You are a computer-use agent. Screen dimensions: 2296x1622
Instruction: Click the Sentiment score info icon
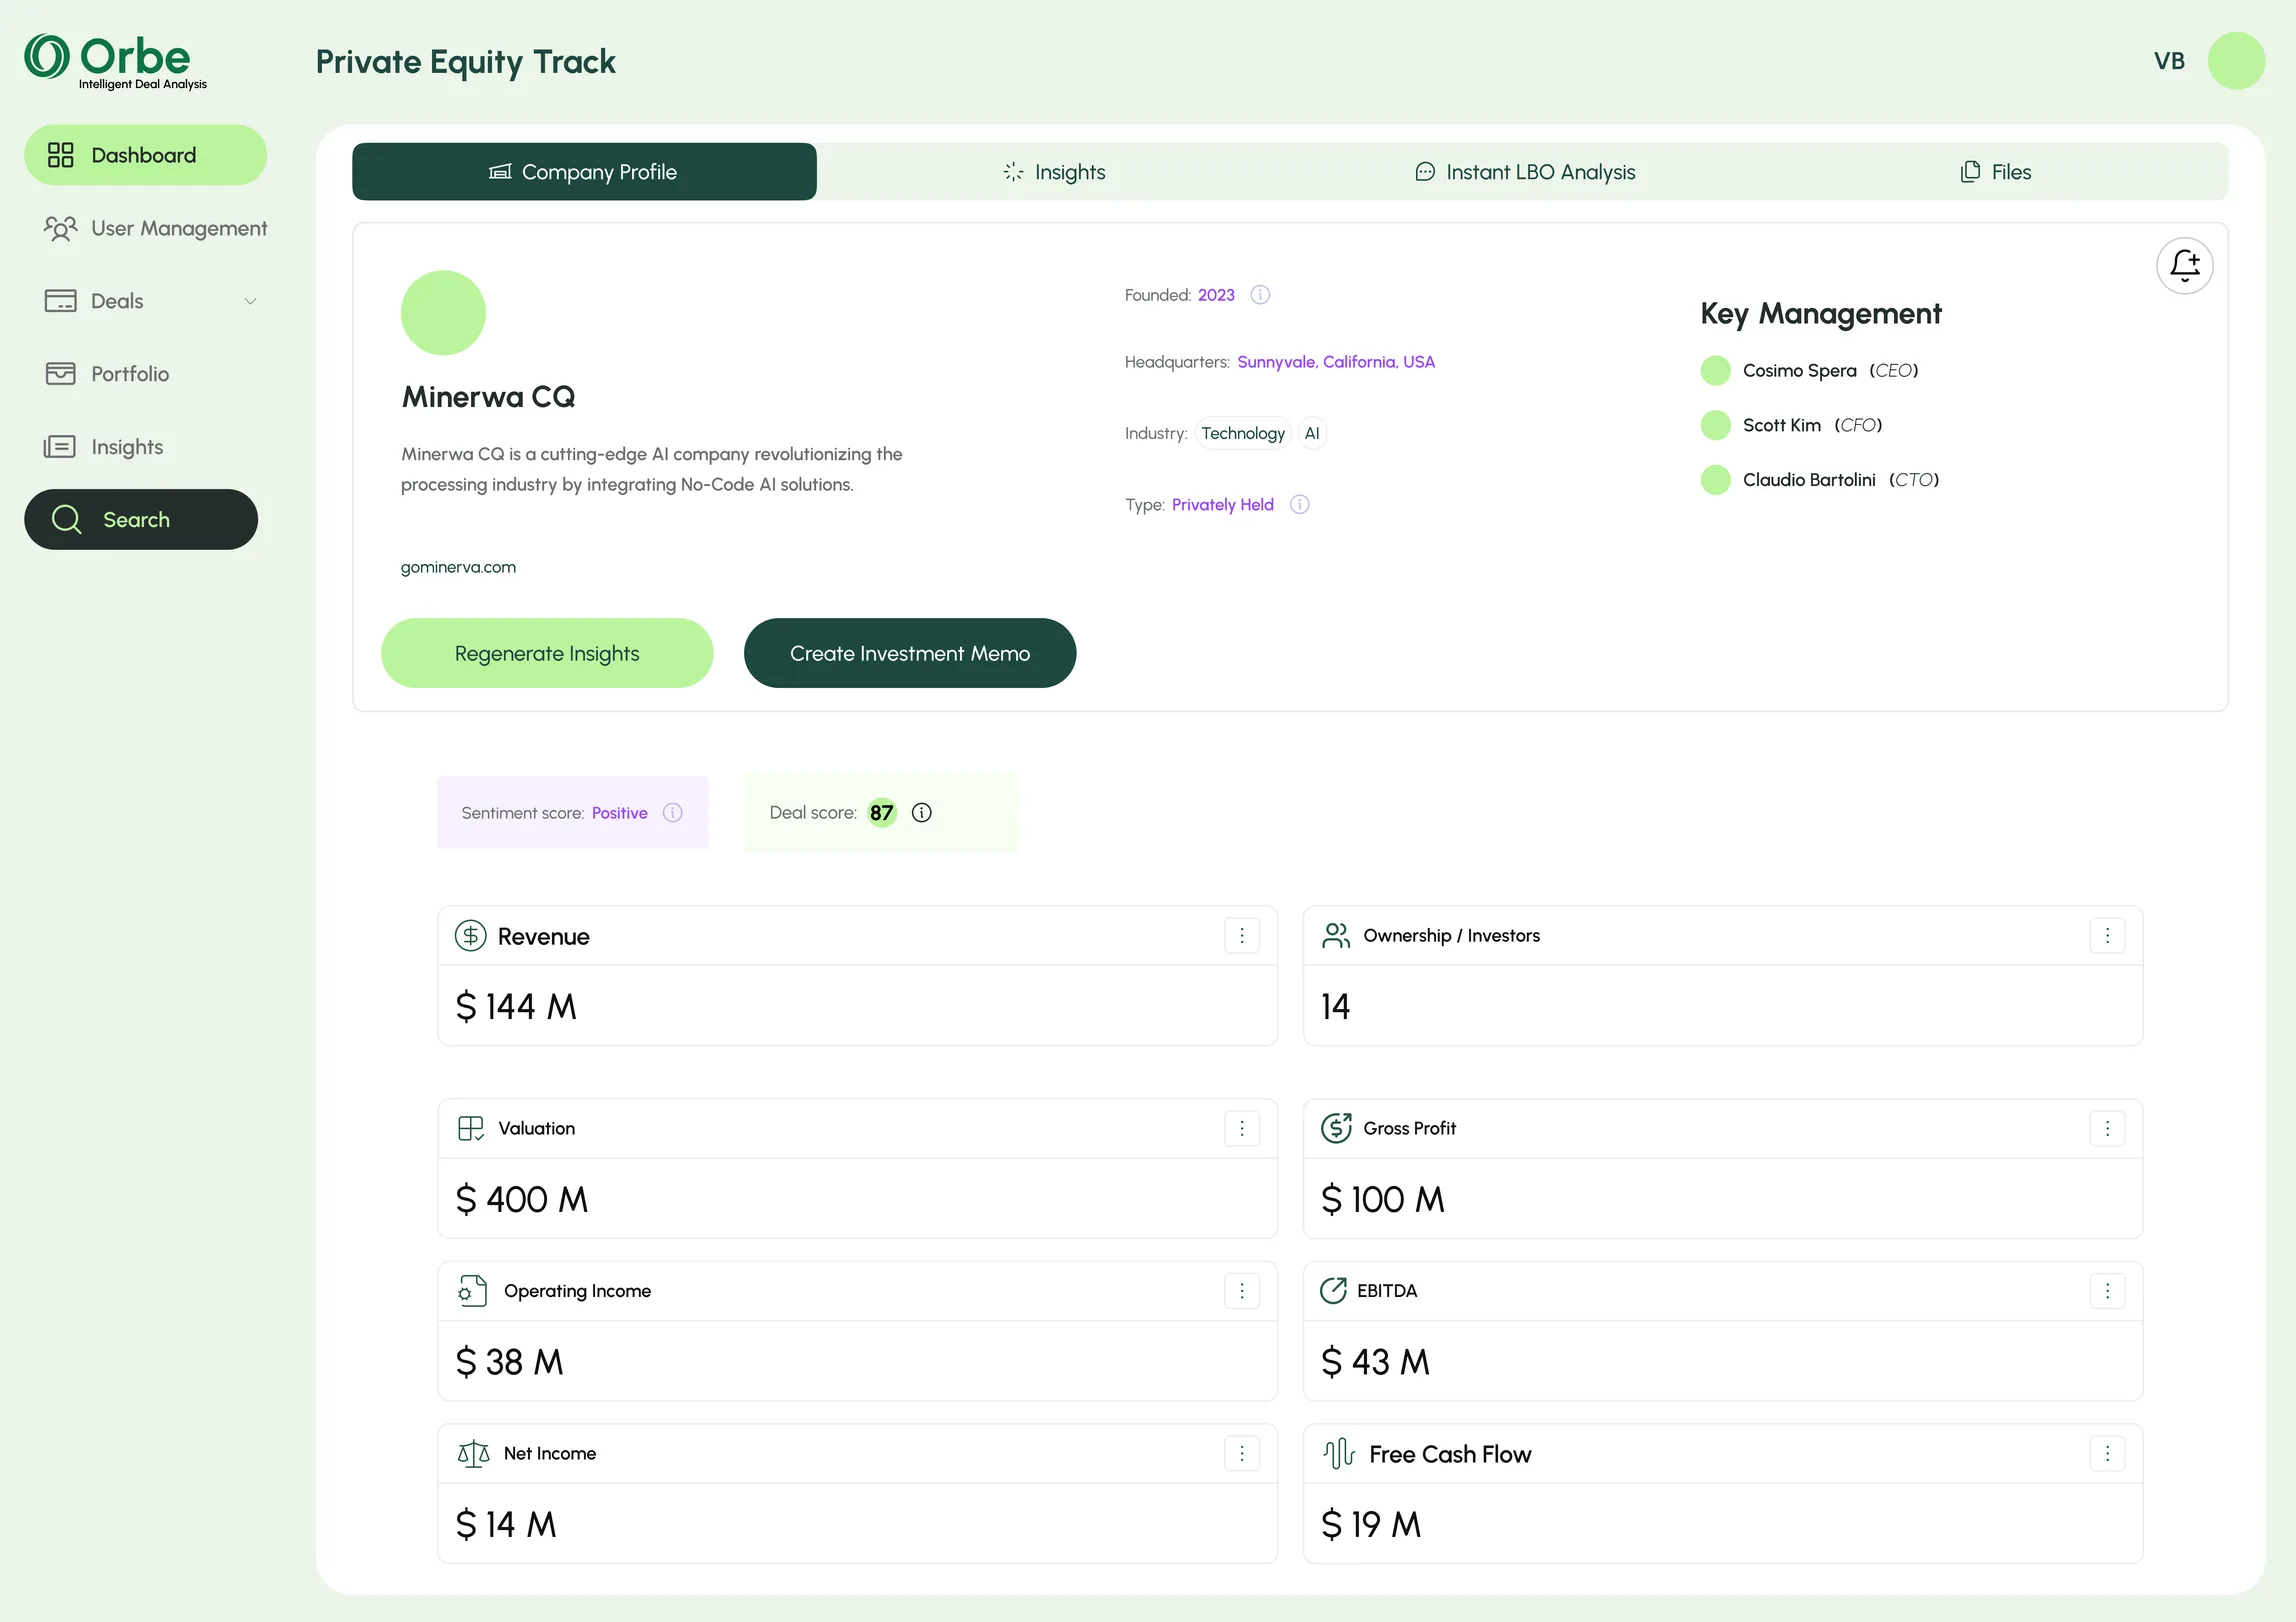pyautogui.click(x=673, y=812)
